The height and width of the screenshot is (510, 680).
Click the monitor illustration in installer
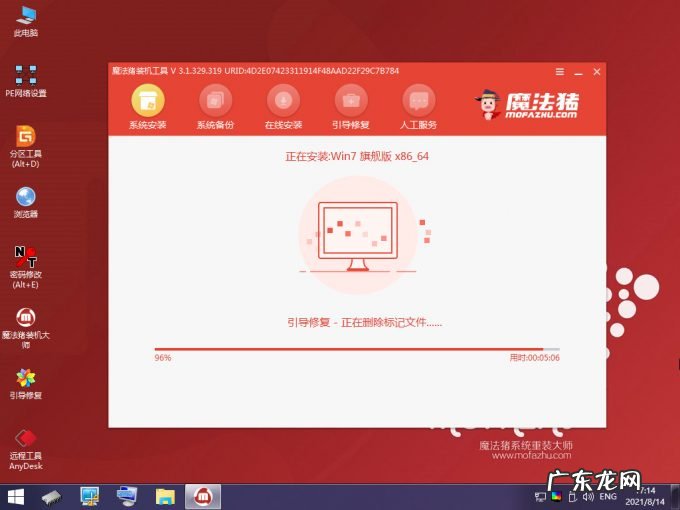coord(358,236)
